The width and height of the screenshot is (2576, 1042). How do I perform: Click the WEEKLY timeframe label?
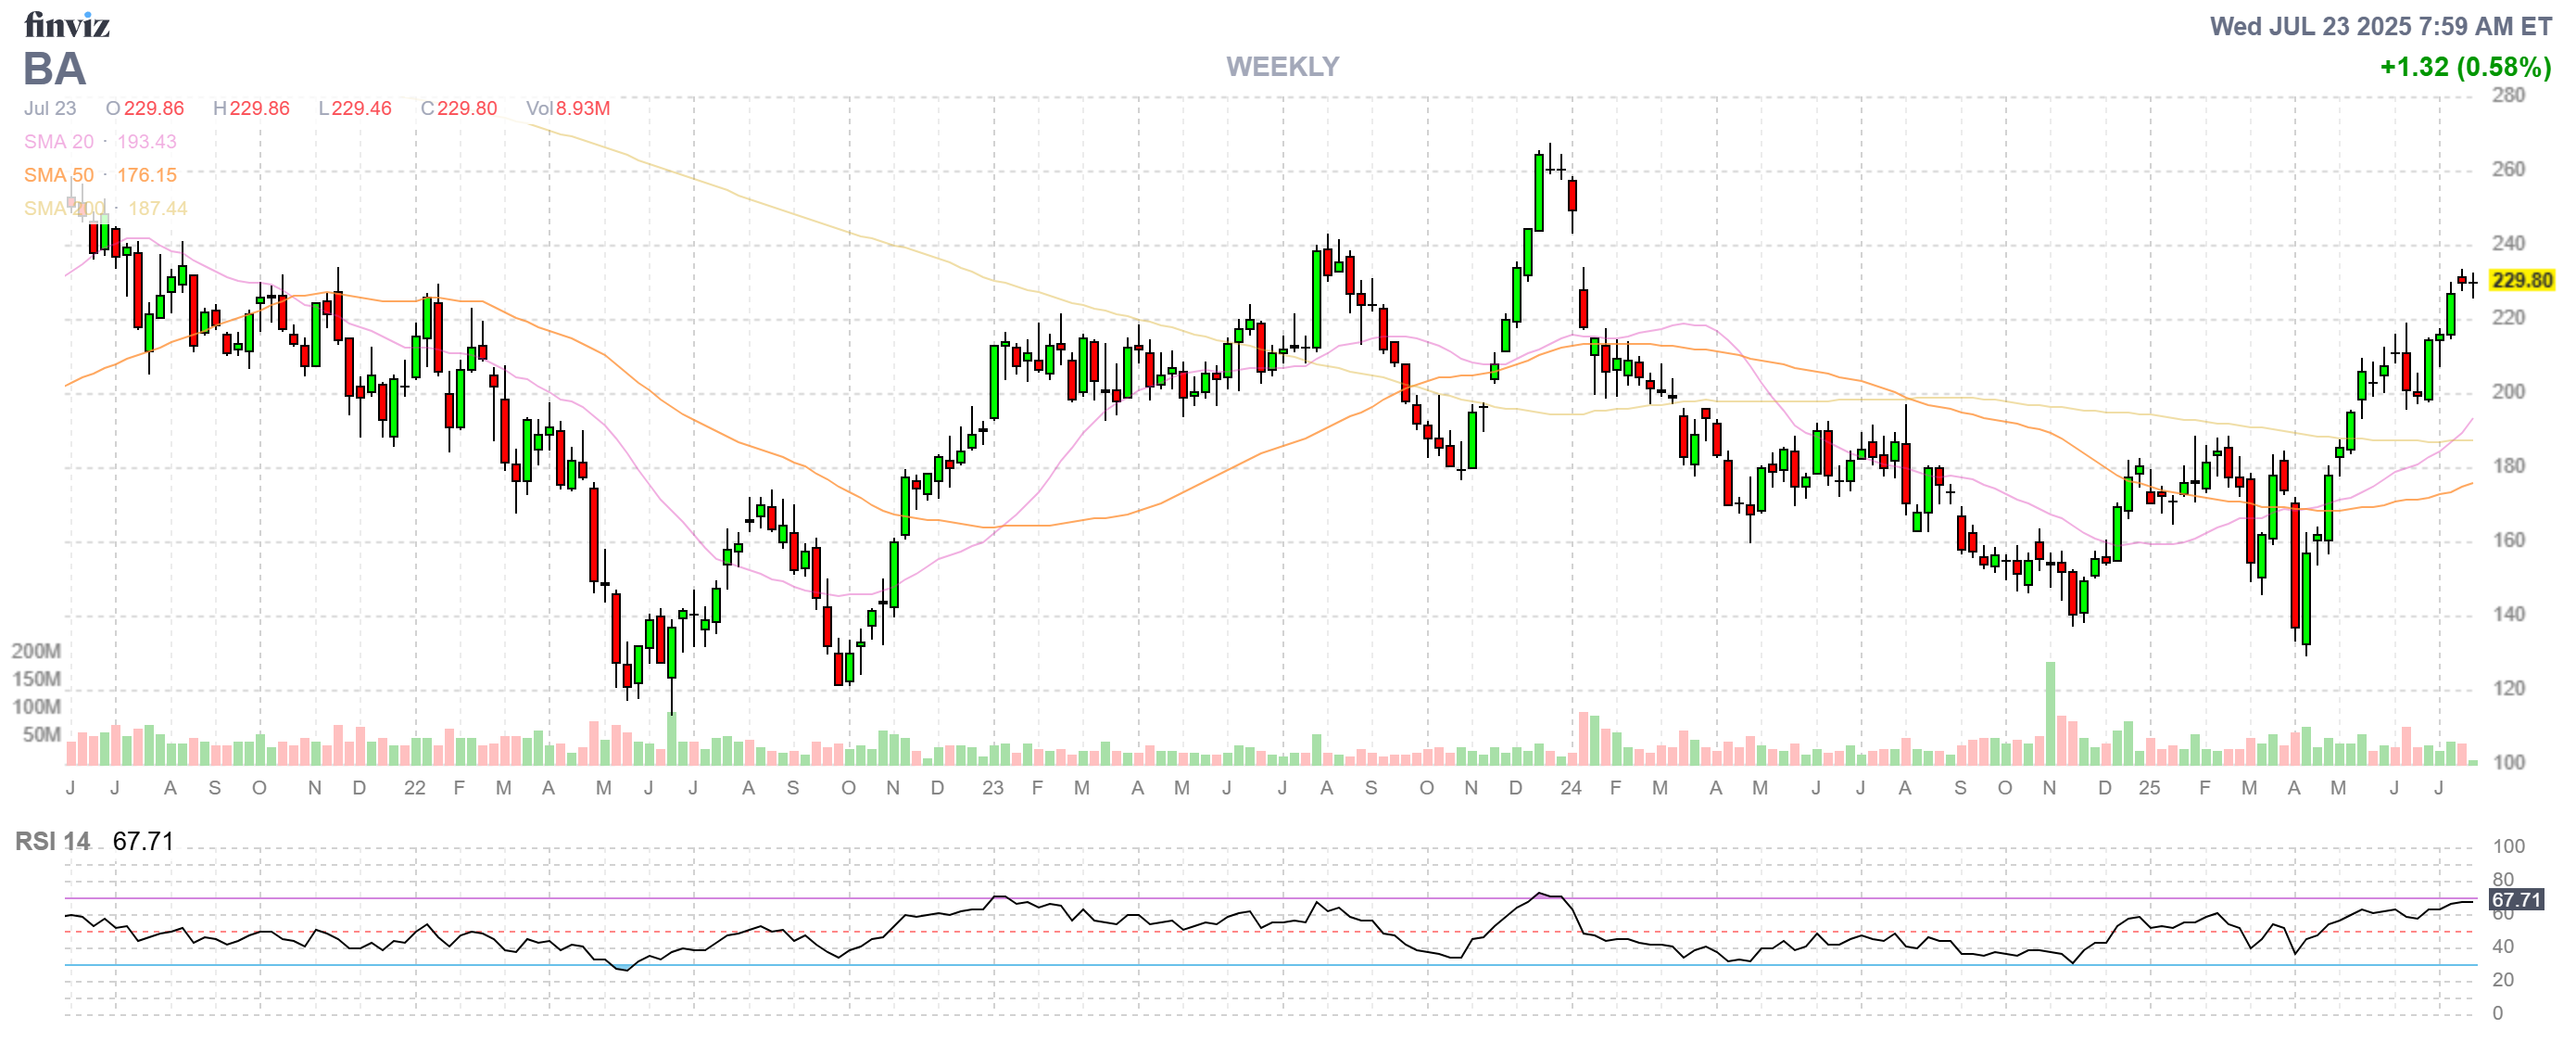coord(1282,67)
